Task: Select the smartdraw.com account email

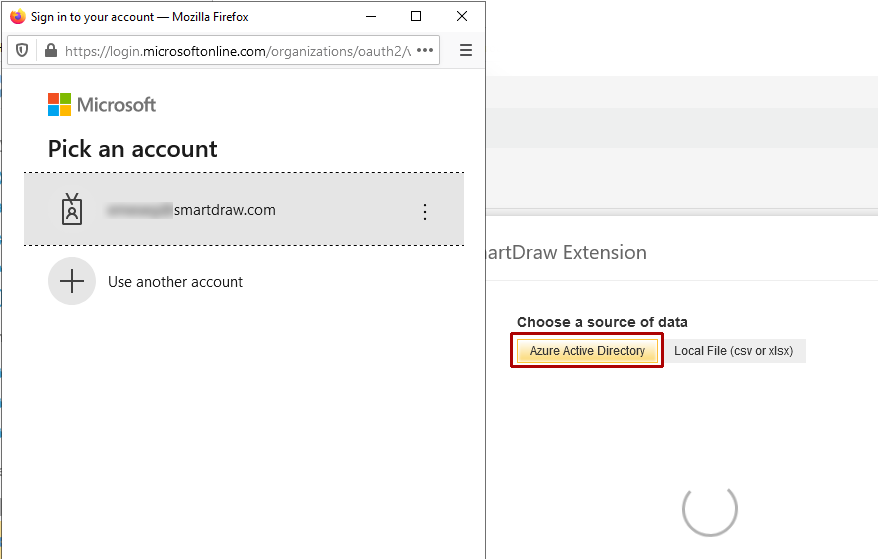Action: (x=191, y=210)
